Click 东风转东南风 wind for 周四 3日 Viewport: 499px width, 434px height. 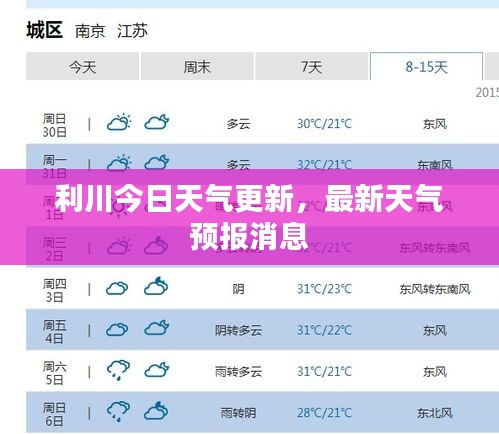click(x=435, y=289)
